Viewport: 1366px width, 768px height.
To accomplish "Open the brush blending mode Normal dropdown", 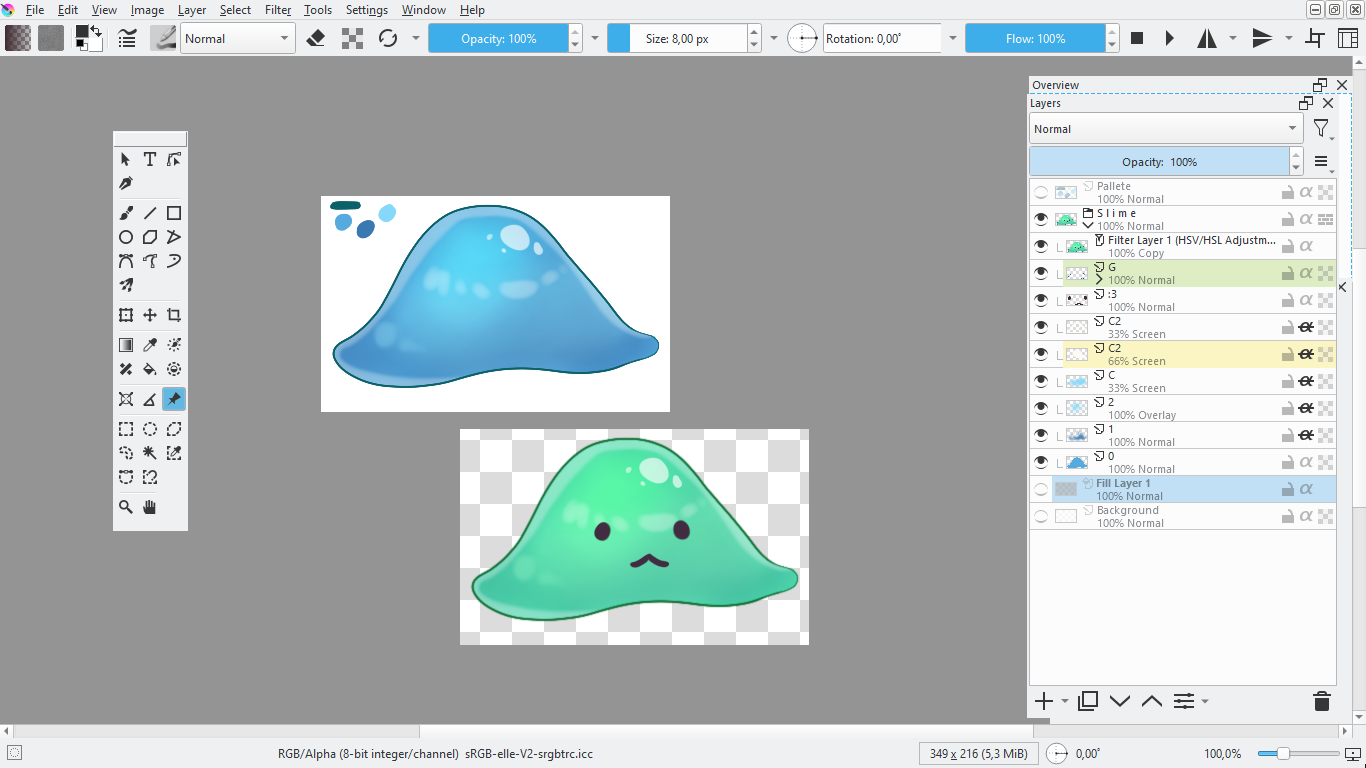I will 237,38.
